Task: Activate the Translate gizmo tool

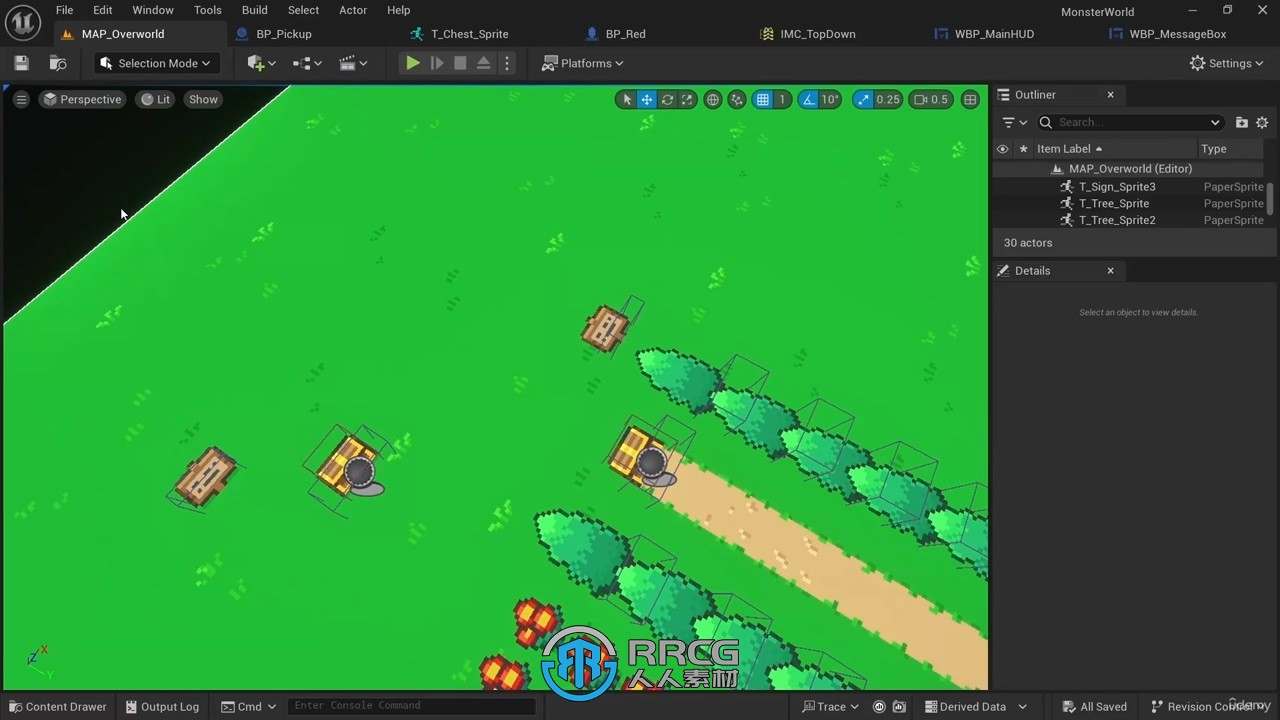Action: point(647,99)
